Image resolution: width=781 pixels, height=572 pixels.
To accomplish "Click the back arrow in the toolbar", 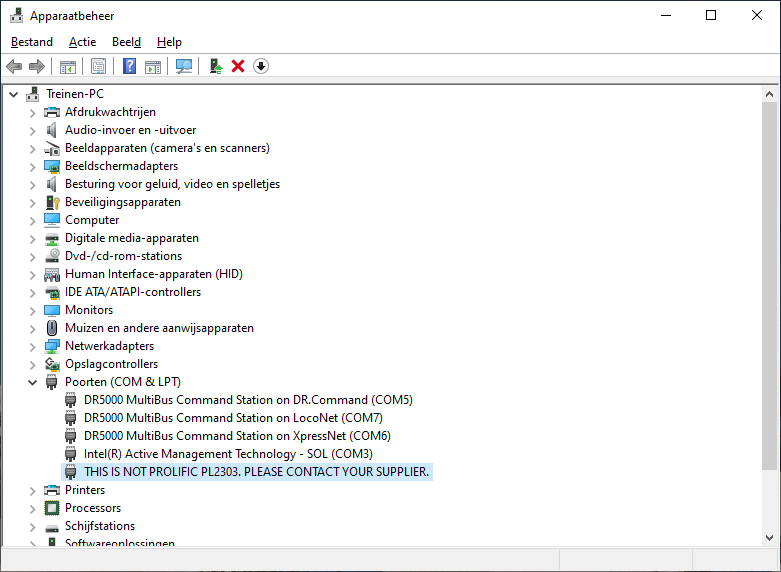I will coord(14,66).
